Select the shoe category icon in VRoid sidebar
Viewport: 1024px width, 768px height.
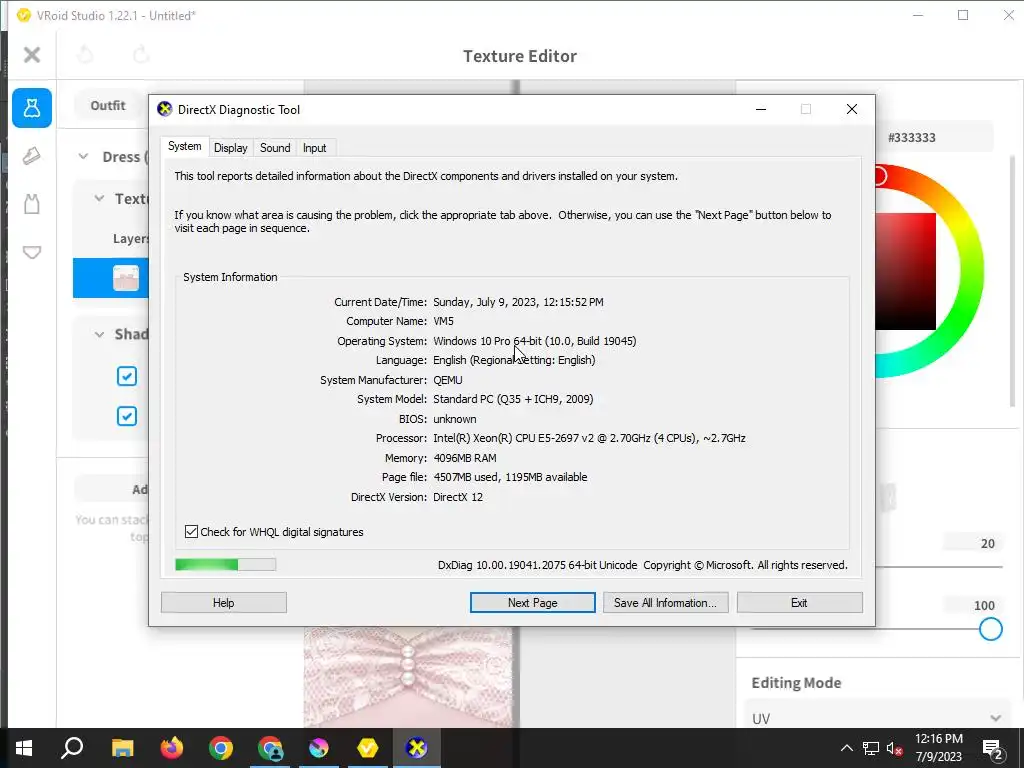[x=31, y=155]
